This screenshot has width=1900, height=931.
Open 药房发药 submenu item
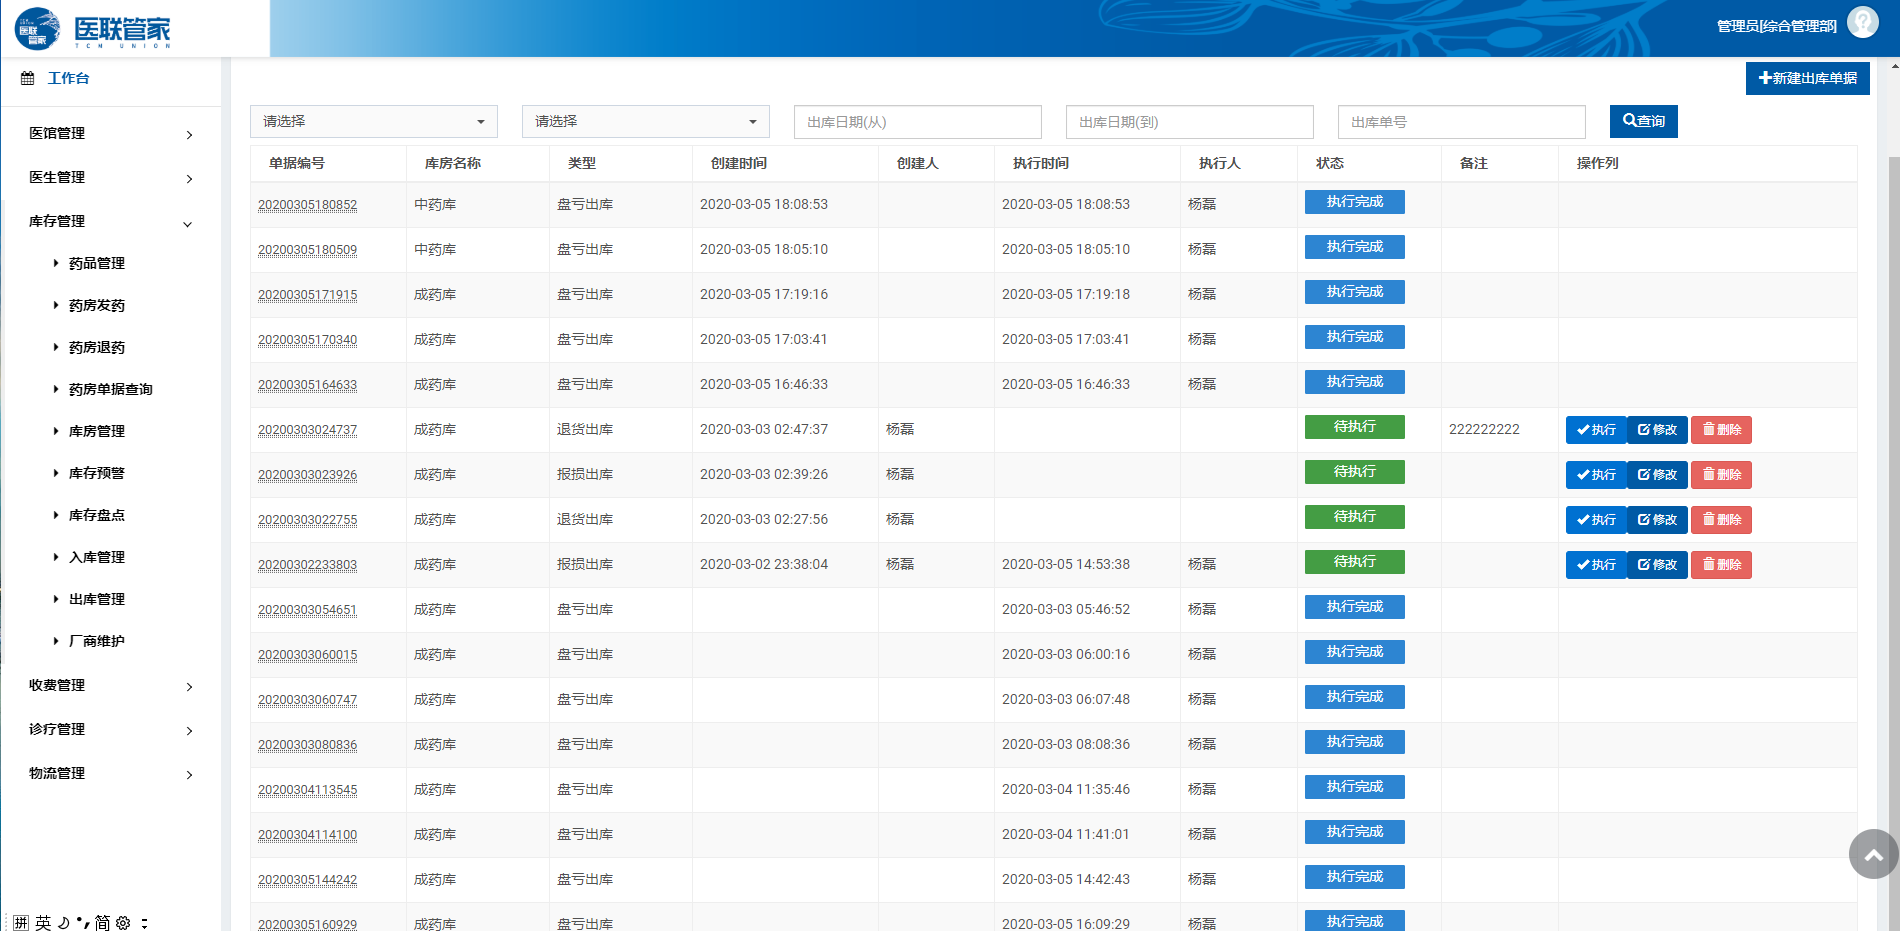coord(97,305)
